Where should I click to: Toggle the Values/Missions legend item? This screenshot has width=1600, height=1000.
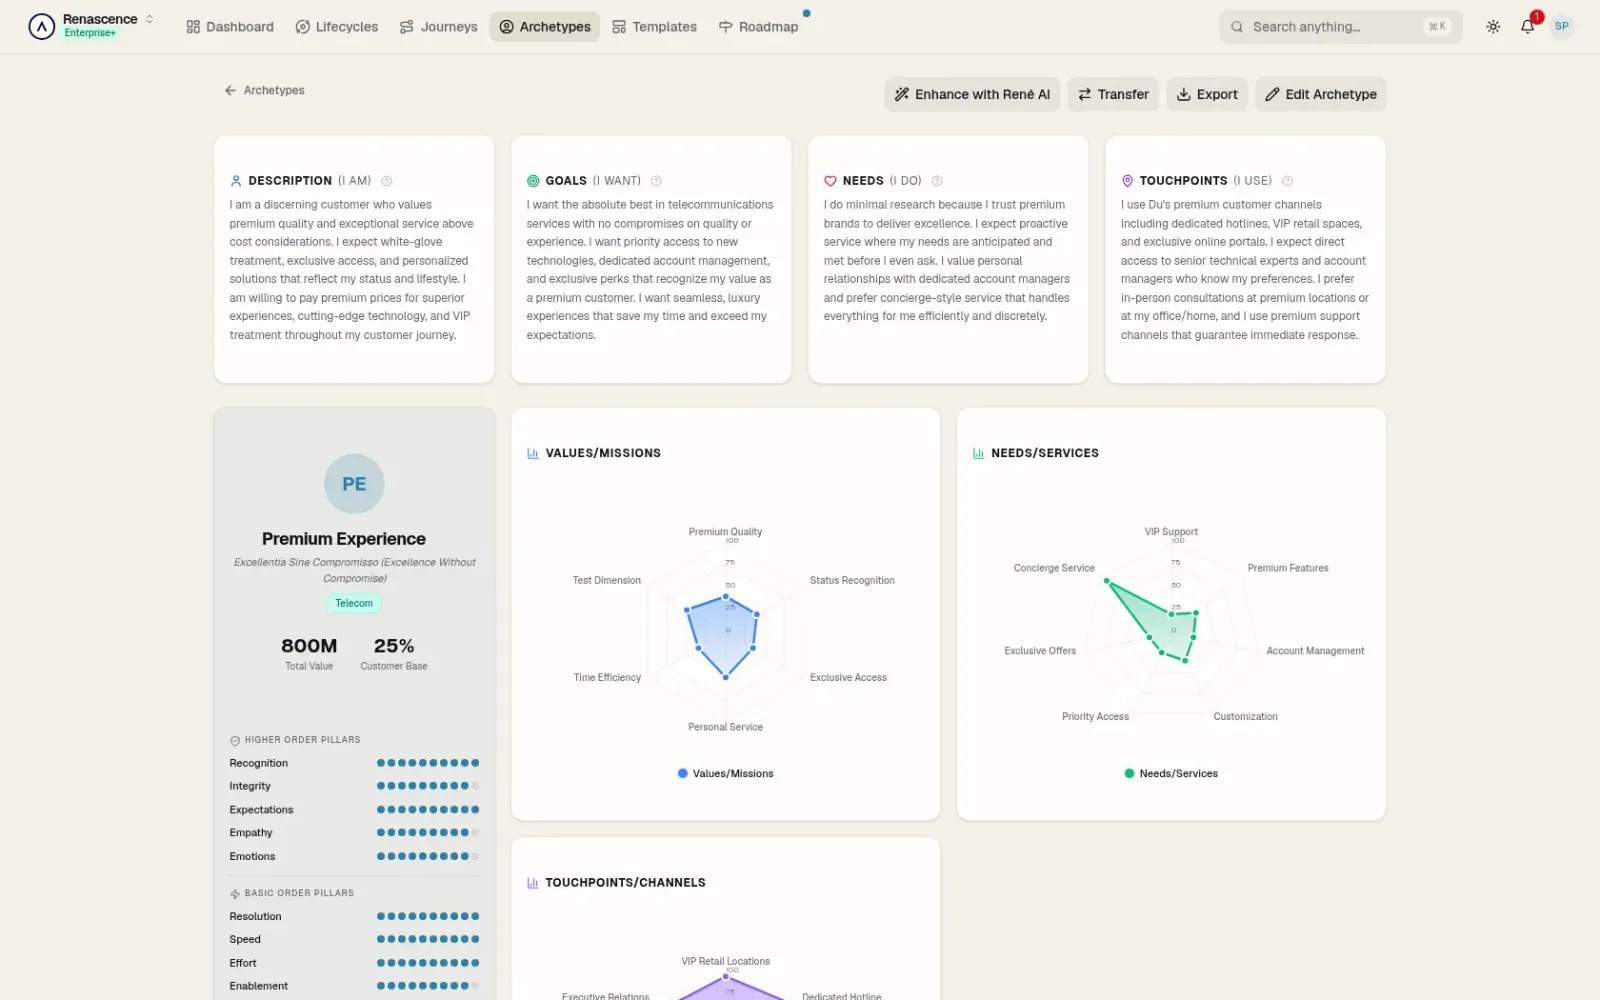[x=726, y=773]
